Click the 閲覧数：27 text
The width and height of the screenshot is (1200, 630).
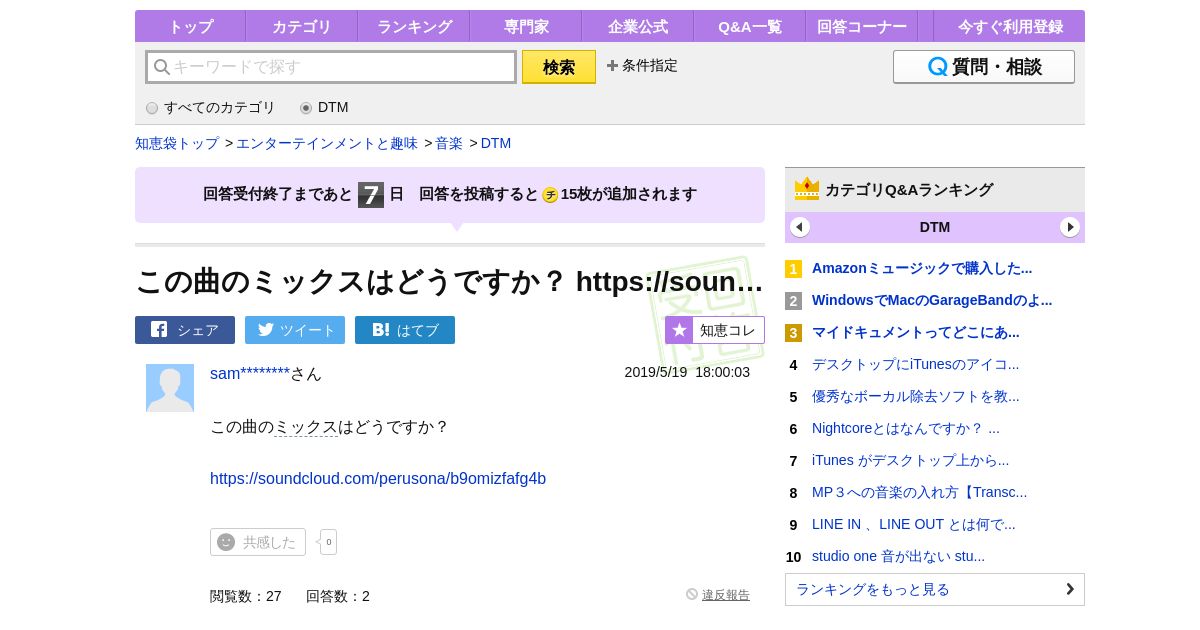click(x=246, y=596)
